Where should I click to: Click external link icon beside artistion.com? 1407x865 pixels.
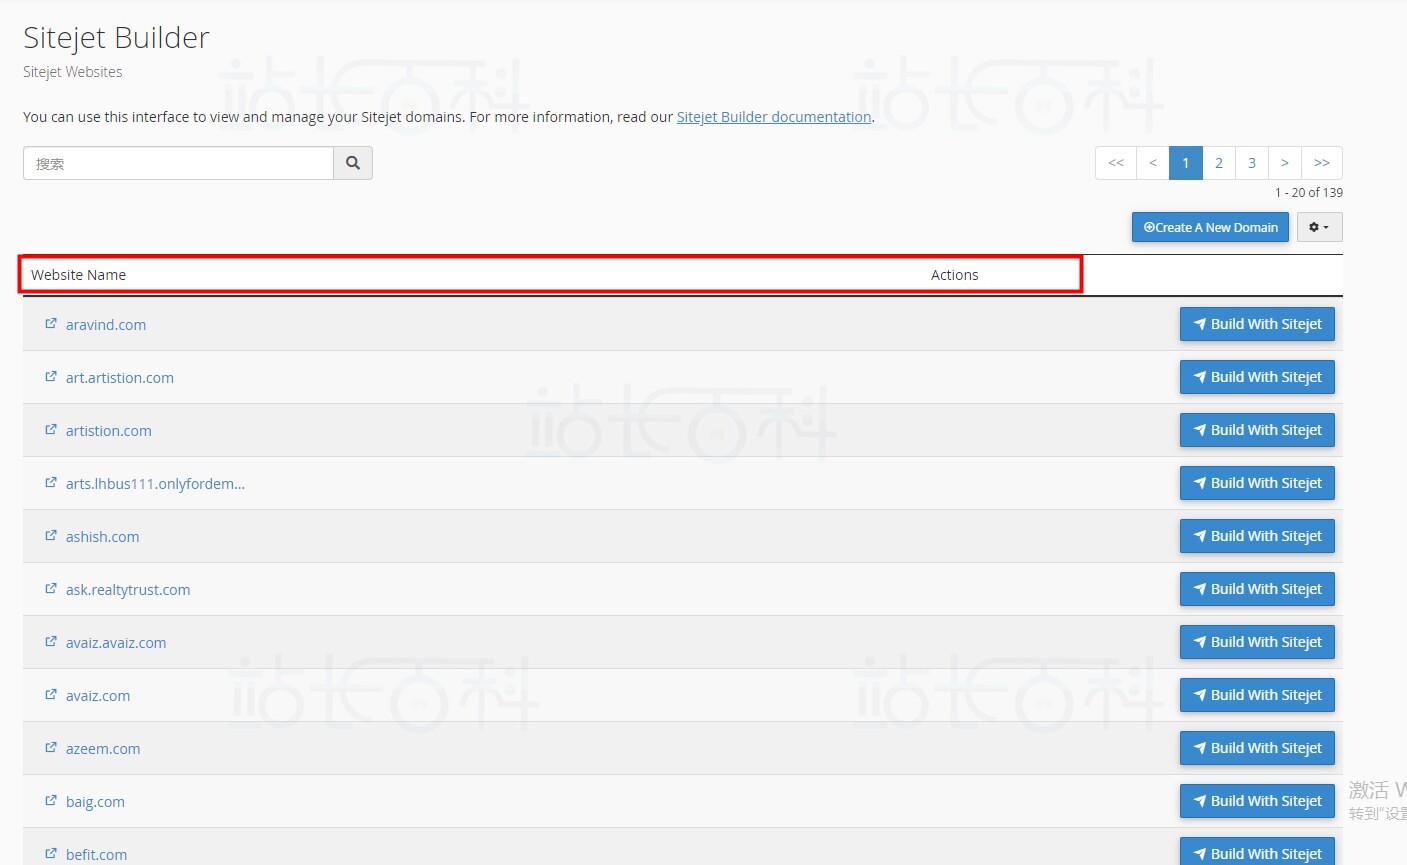click(x=51, y=430)
